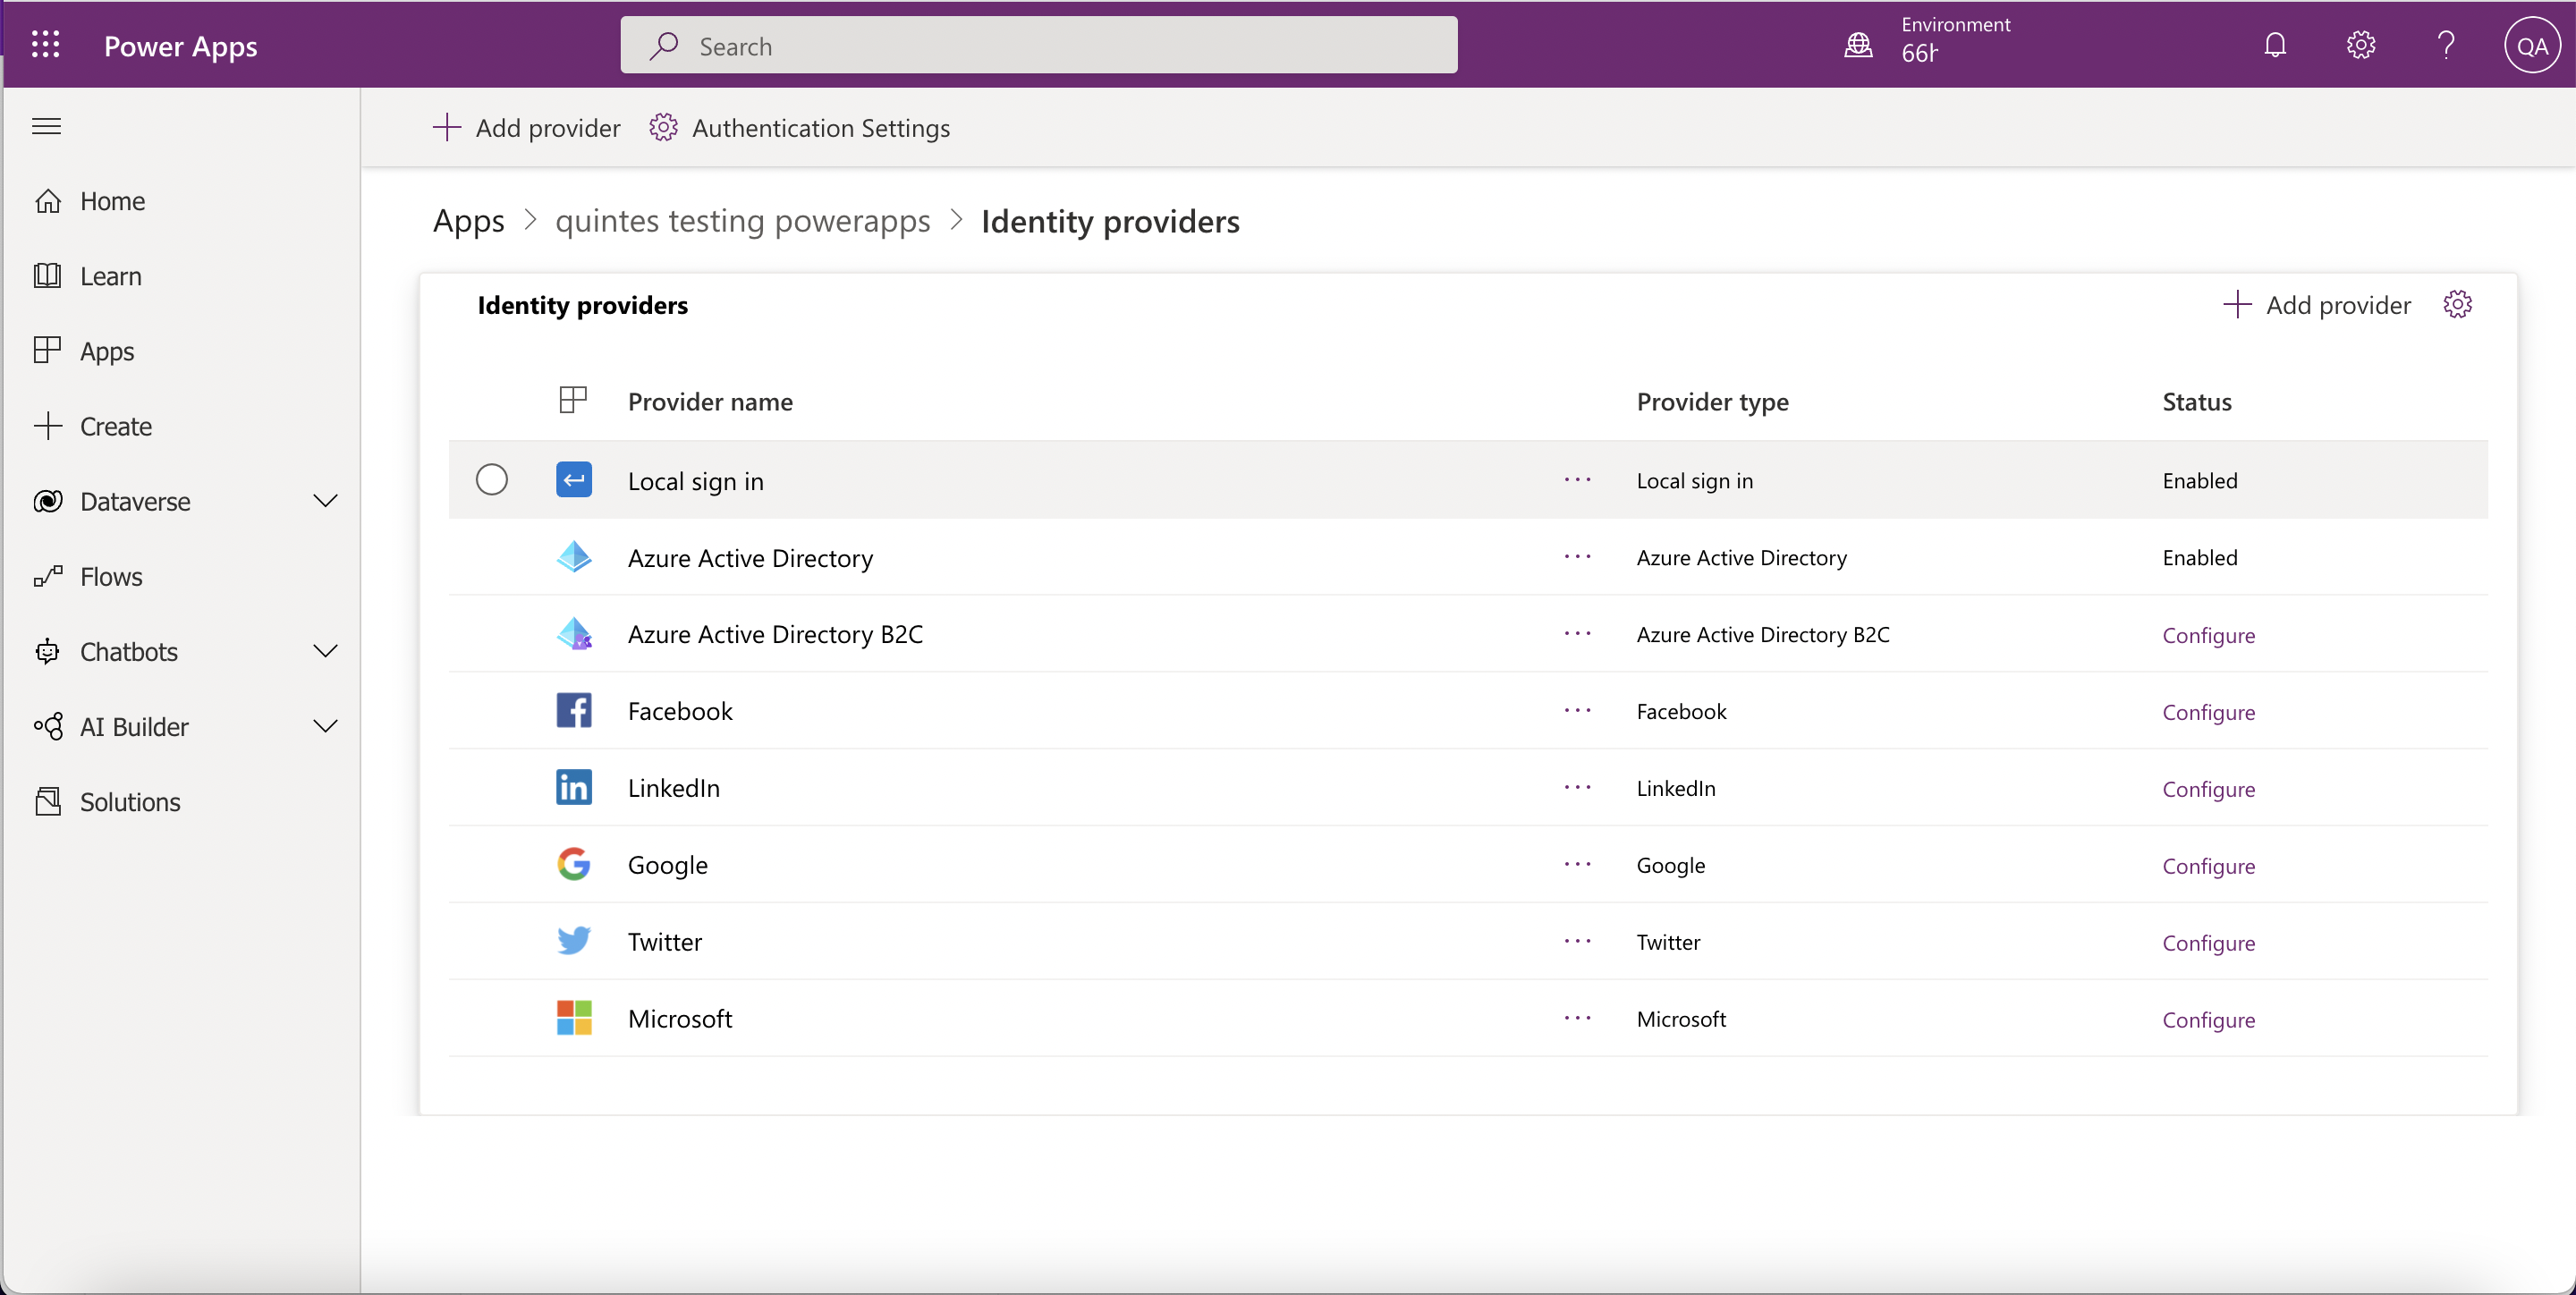The height and width of the screenshot is (1295, 2576).
Task: Click the Azure Active Directory B2C icon
Action: pos(574,632)
